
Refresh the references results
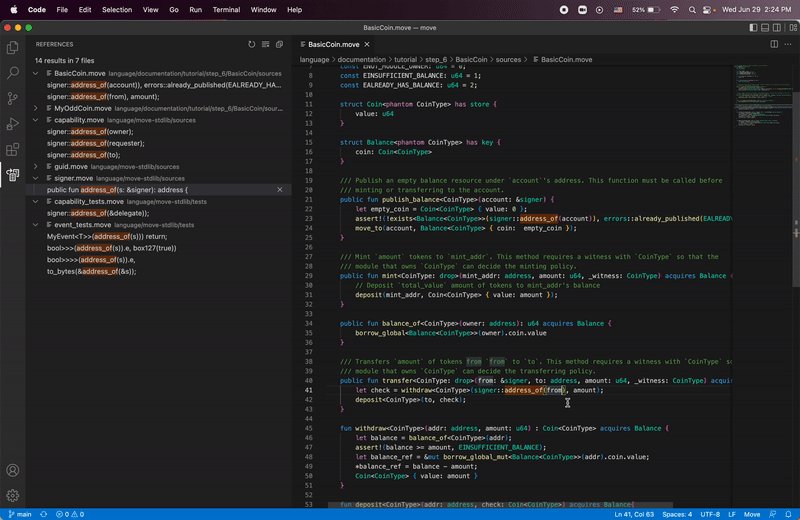pyautogui.click(x=252, y=44)
